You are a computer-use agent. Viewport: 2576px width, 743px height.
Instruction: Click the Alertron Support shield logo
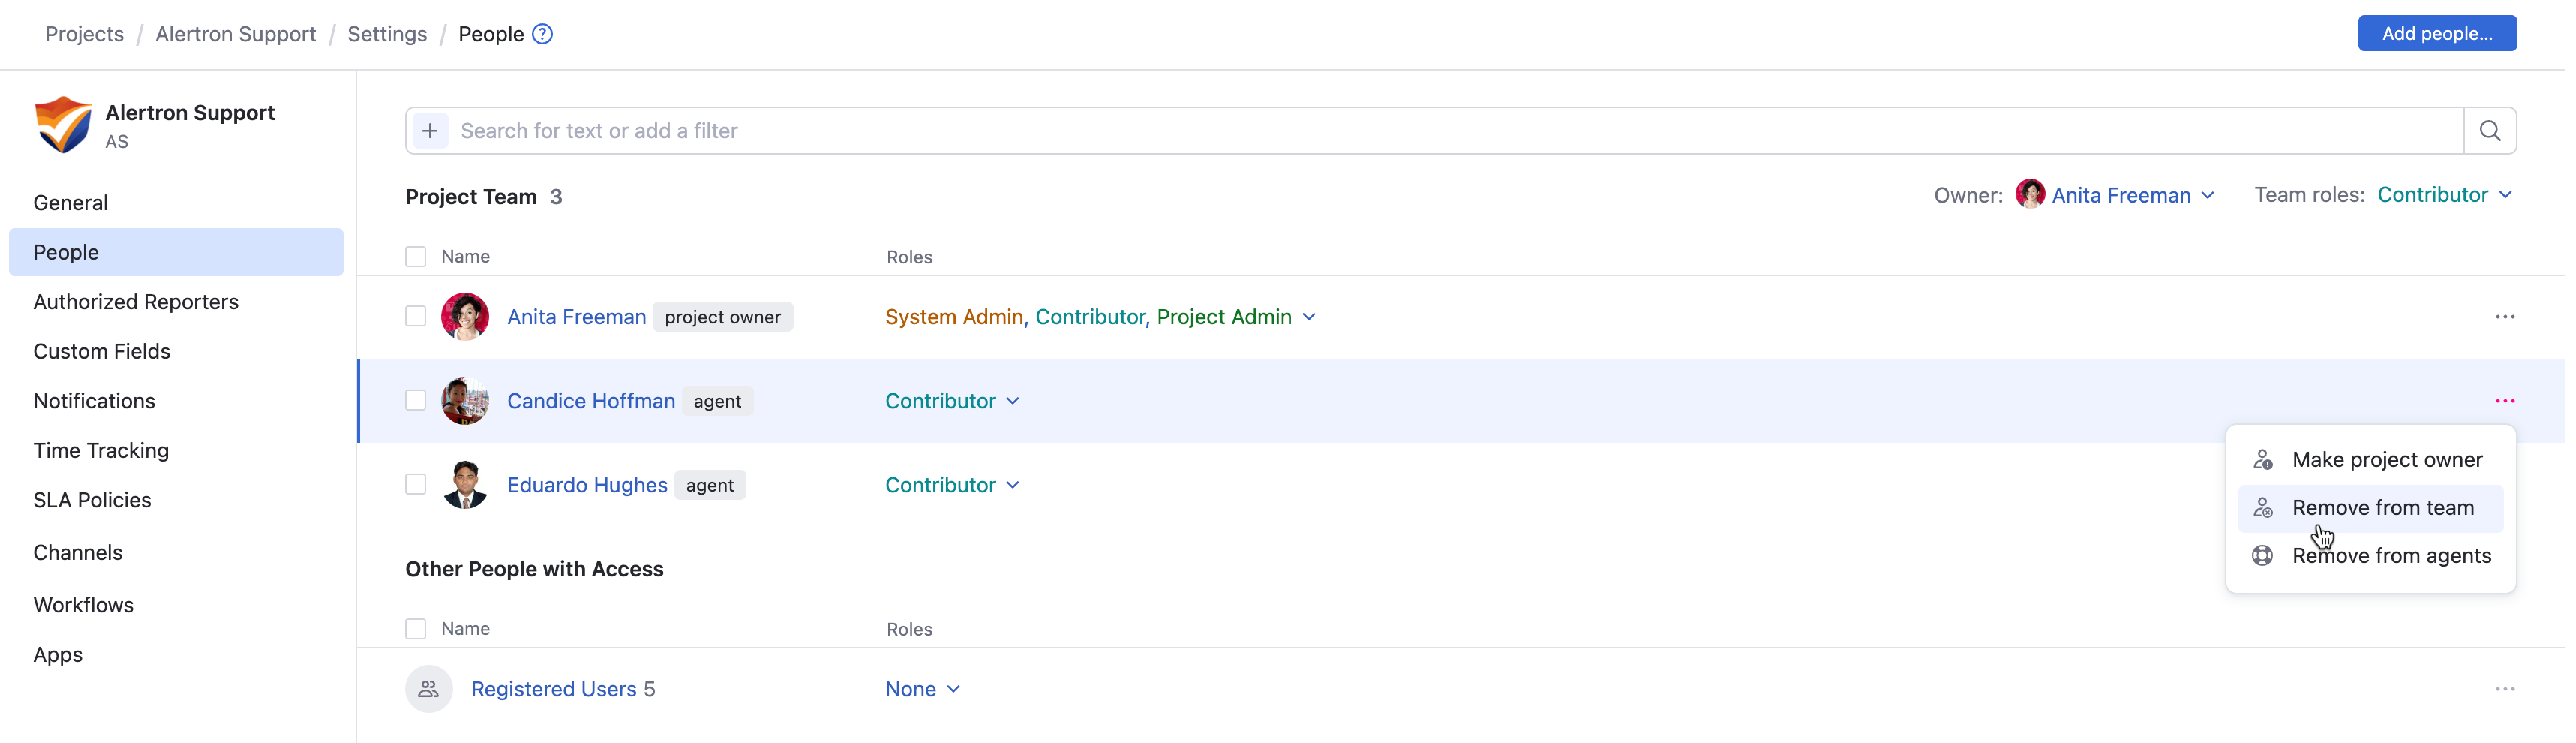click(63, 124)
